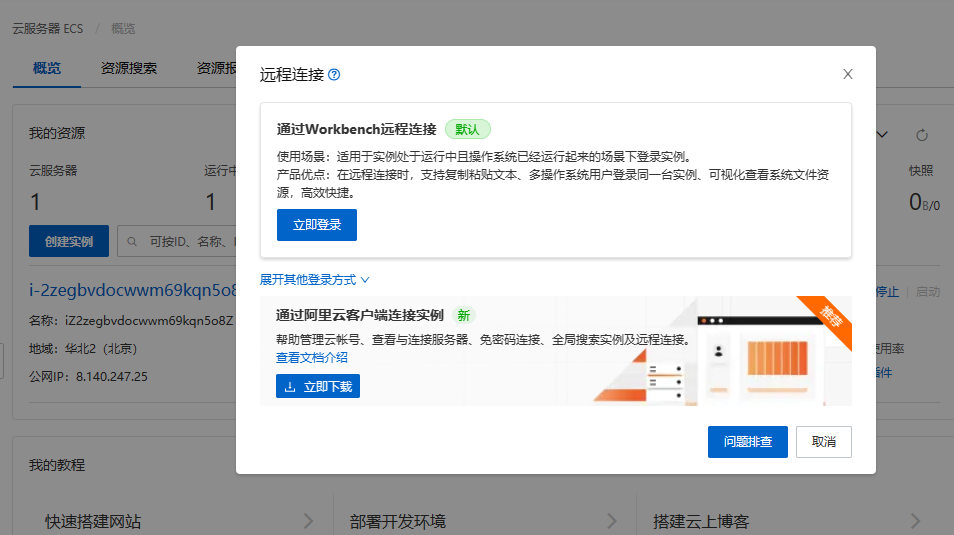Viewport: 954px width, 535px height.
Task: Click the 问题排查 button
Action: 747,442
